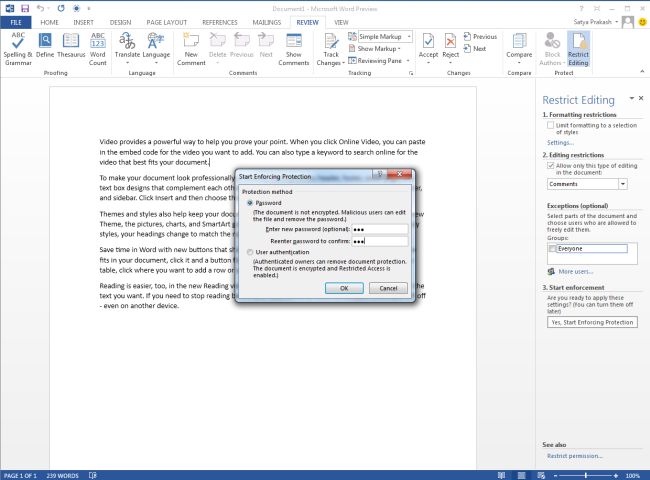Expand the Tracking group dialog launcher
This screenshot has height=480, width=650.
411,73
